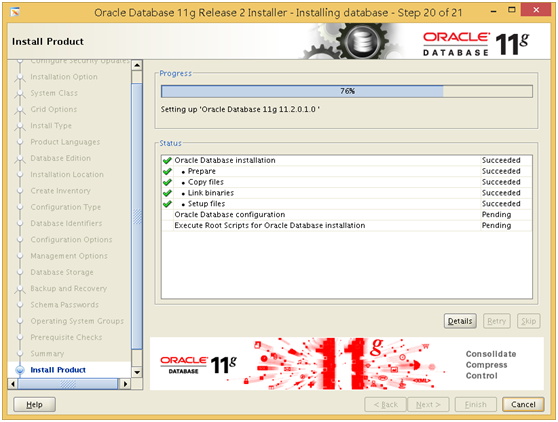
Task: Select Configuration Options step in sidebar
Action: 71,240
